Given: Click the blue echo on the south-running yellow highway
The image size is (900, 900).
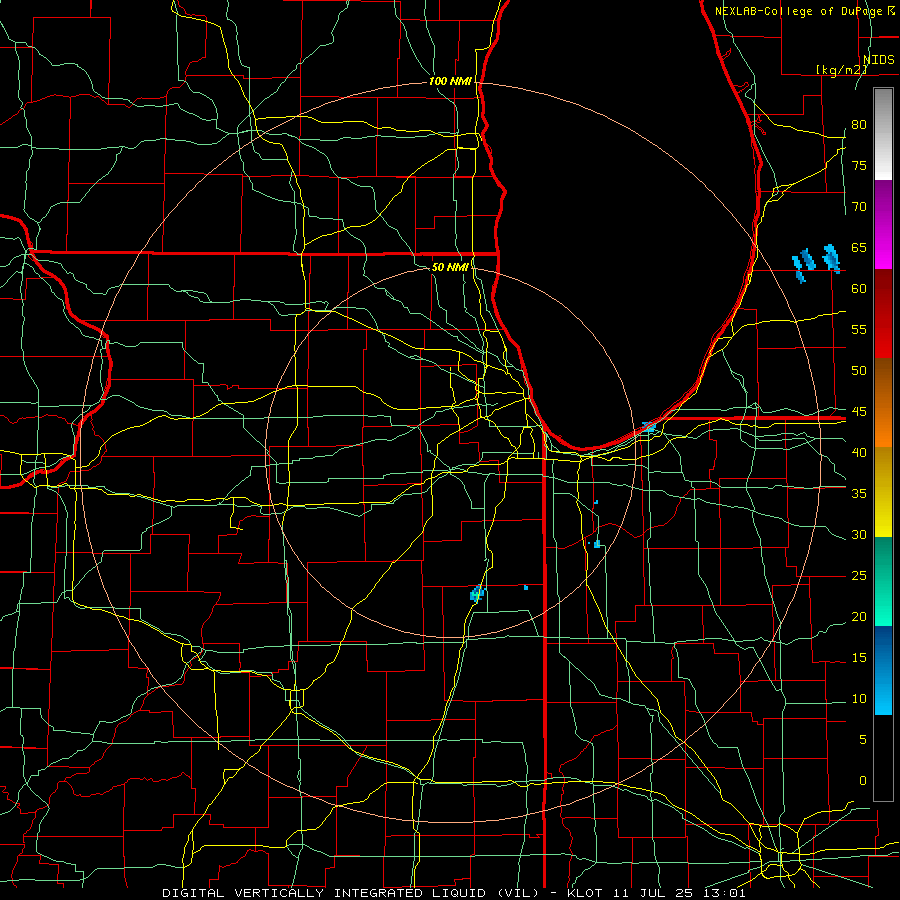Looking at the screenshot, I should [x=477, y=593].
